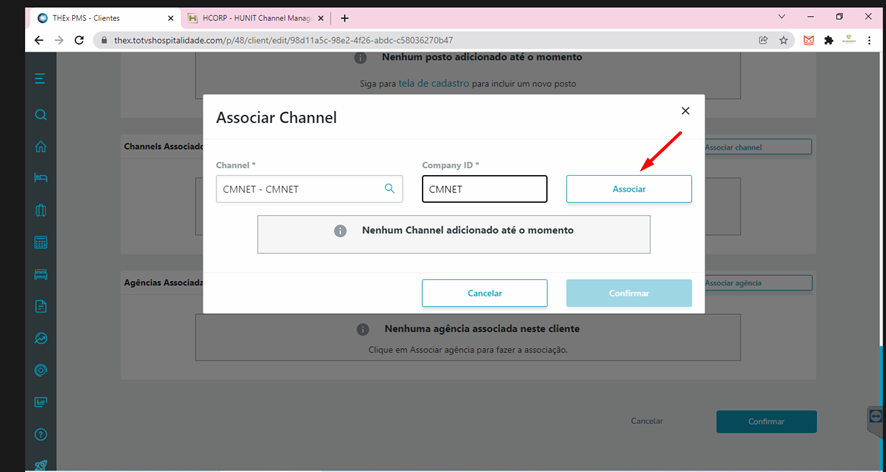Click the red mail extension icon
The height and width of the screenshot is (472, 886).
click(809, 40)
